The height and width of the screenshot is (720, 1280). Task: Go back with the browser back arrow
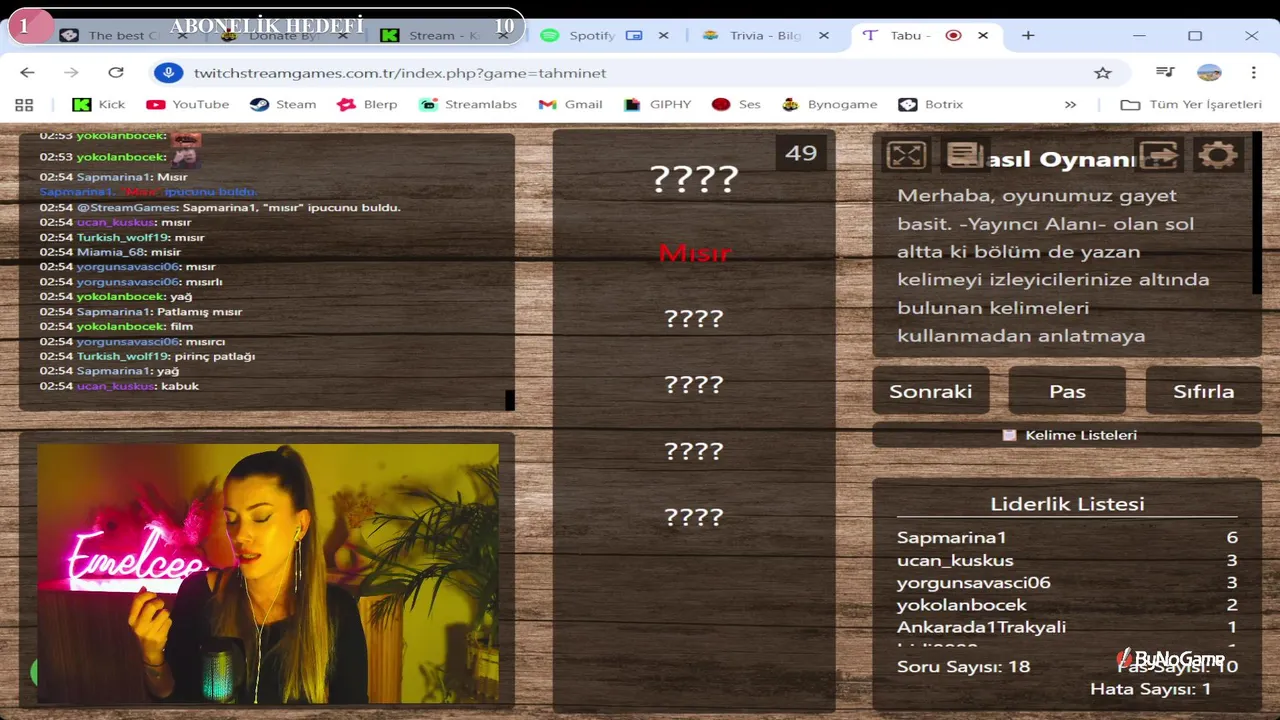point(27,73)
